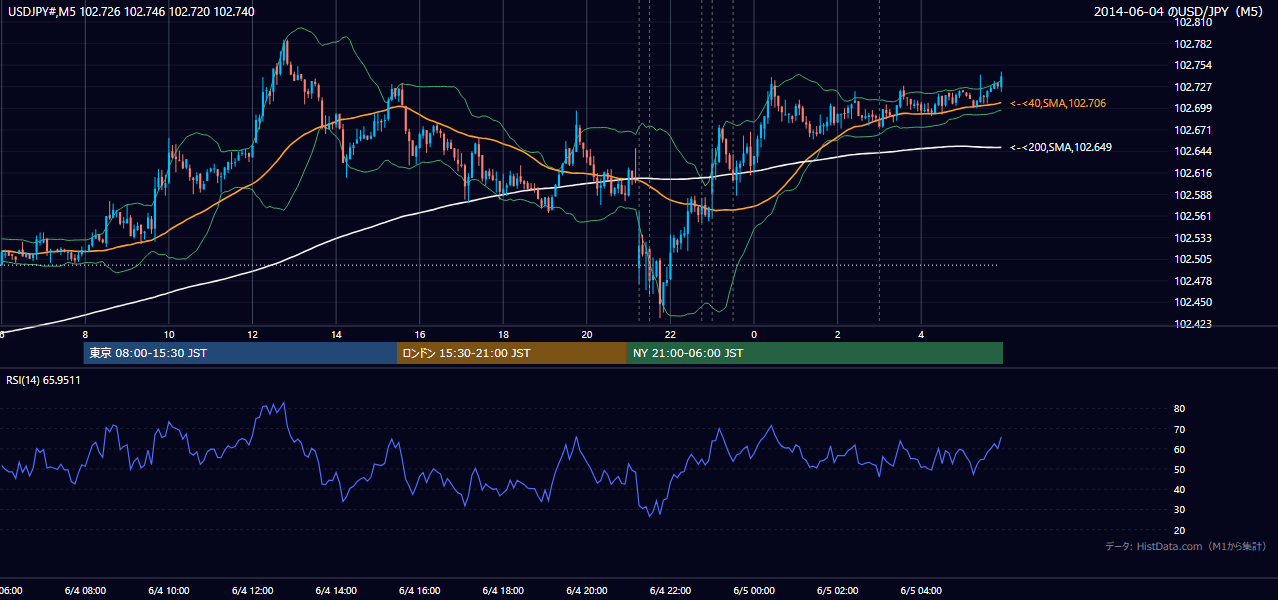Click hour label 16 under the price chart
This screenshot has width=1278, height=600.
point(420,335)
